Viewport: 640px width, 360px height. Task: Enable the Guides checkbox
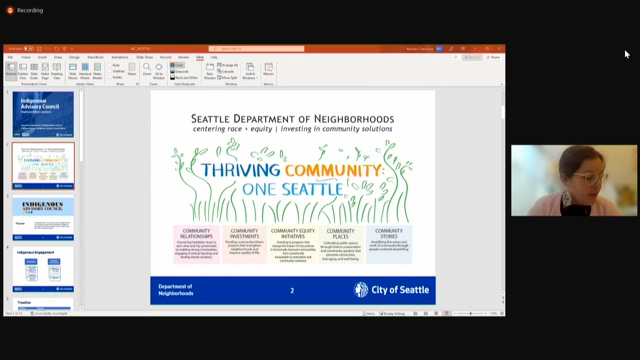[111, 77]
